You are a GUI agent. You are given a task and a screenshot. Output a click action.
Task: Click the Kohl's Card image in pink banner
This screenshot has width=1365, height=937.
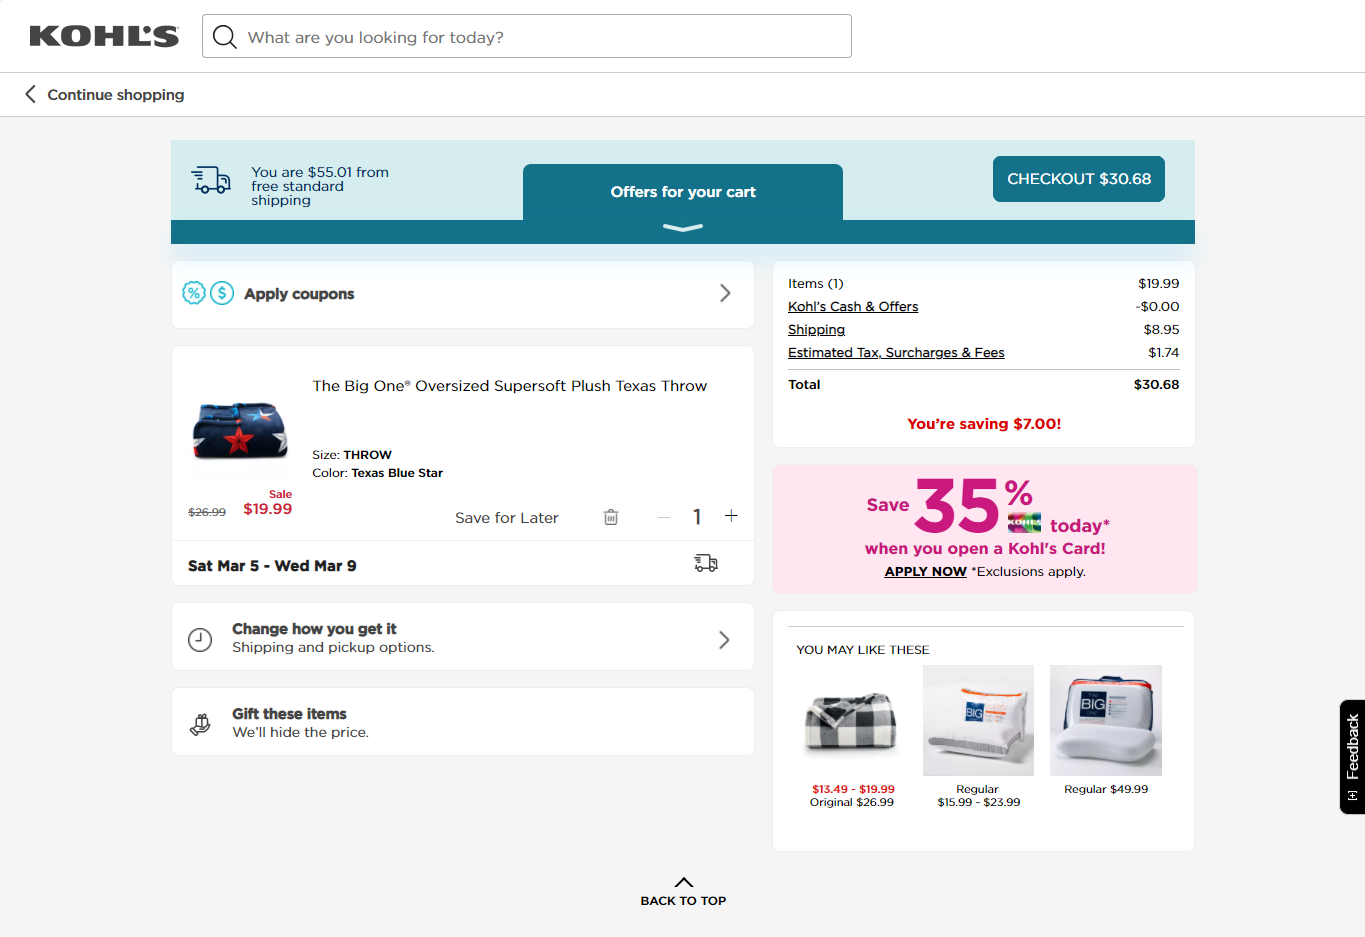click(1022, 521)
